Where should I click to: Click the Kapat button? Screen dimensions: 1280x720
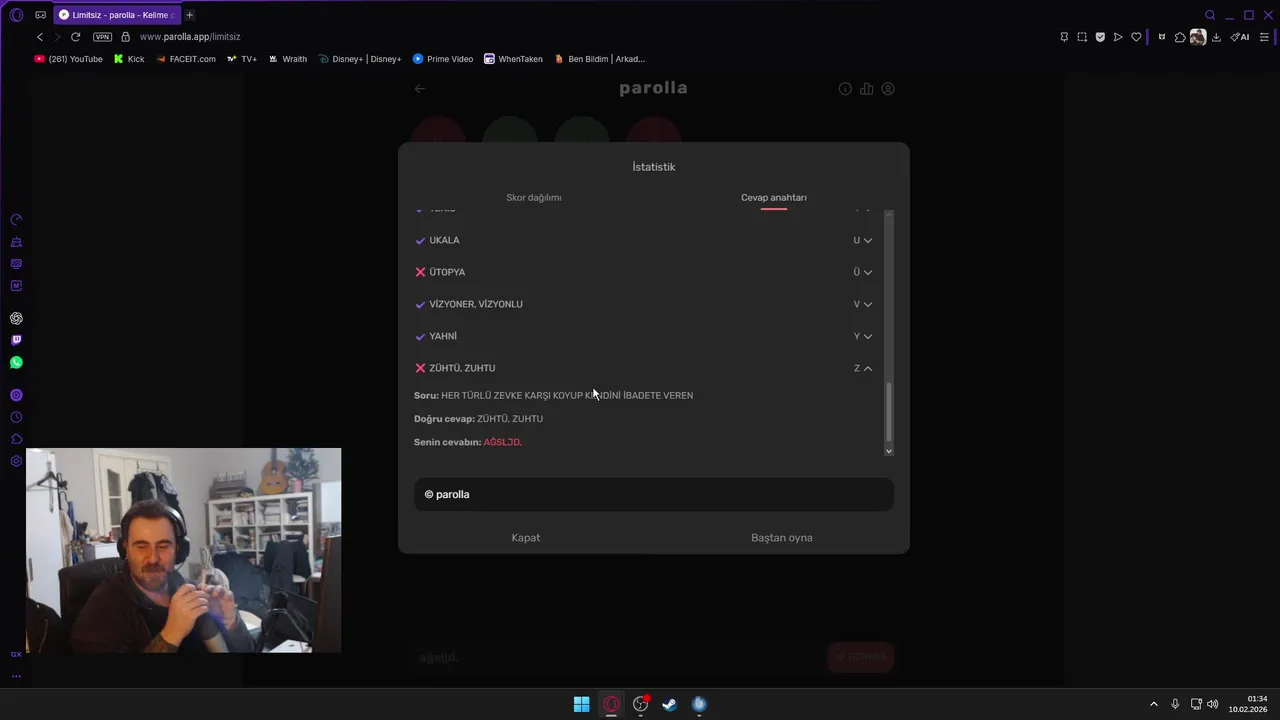coord(526,538)
